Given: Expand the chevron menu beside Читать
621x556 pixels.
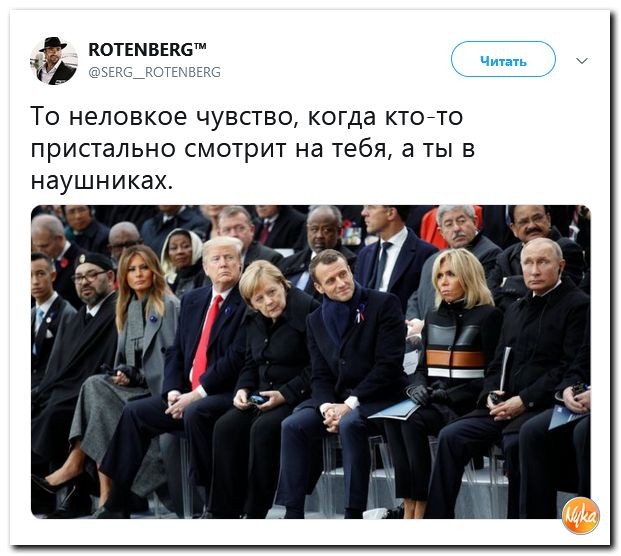Looking at the screenshot, I should 581,61.
